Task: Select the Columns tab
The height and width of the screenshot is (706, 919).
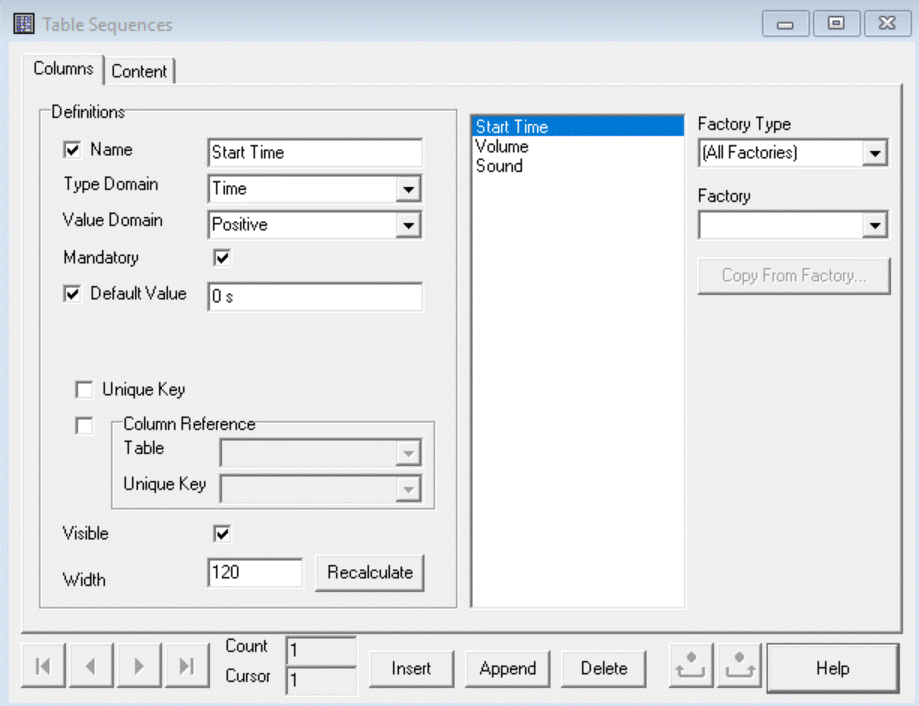Action: tap(63, 69)
